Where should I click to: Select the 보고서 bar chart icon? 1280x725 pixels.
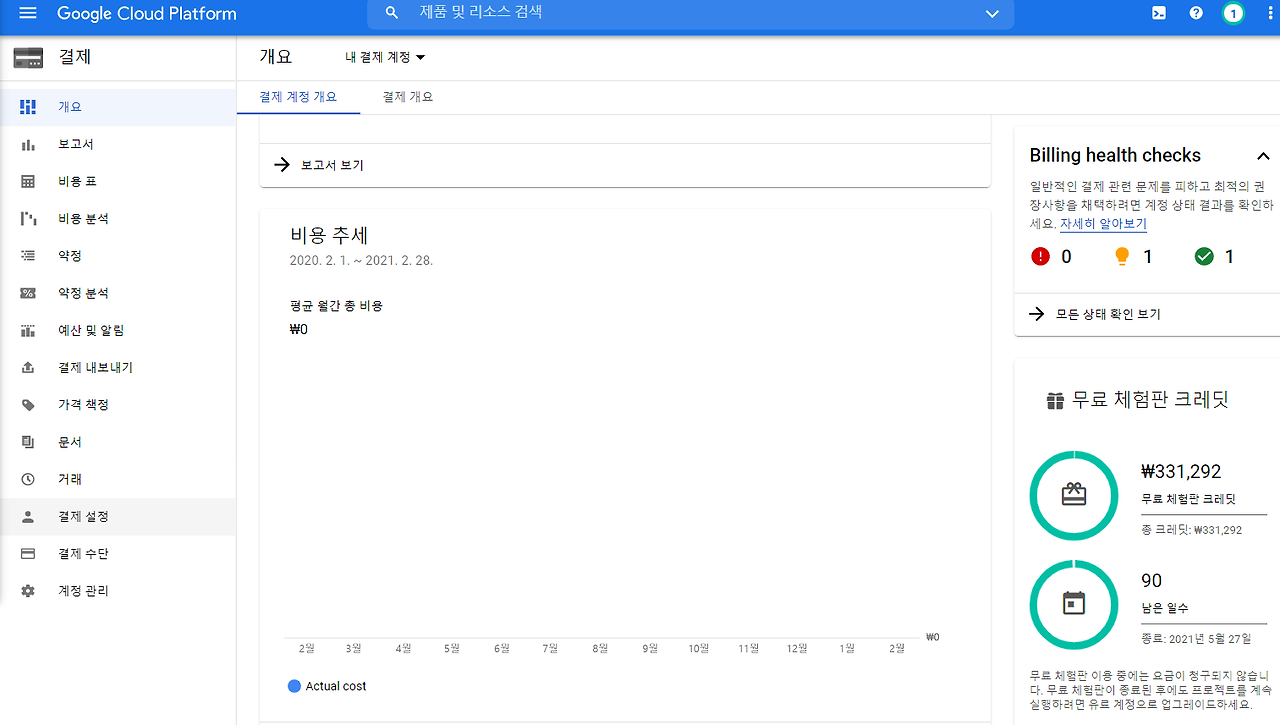(30, 143)
